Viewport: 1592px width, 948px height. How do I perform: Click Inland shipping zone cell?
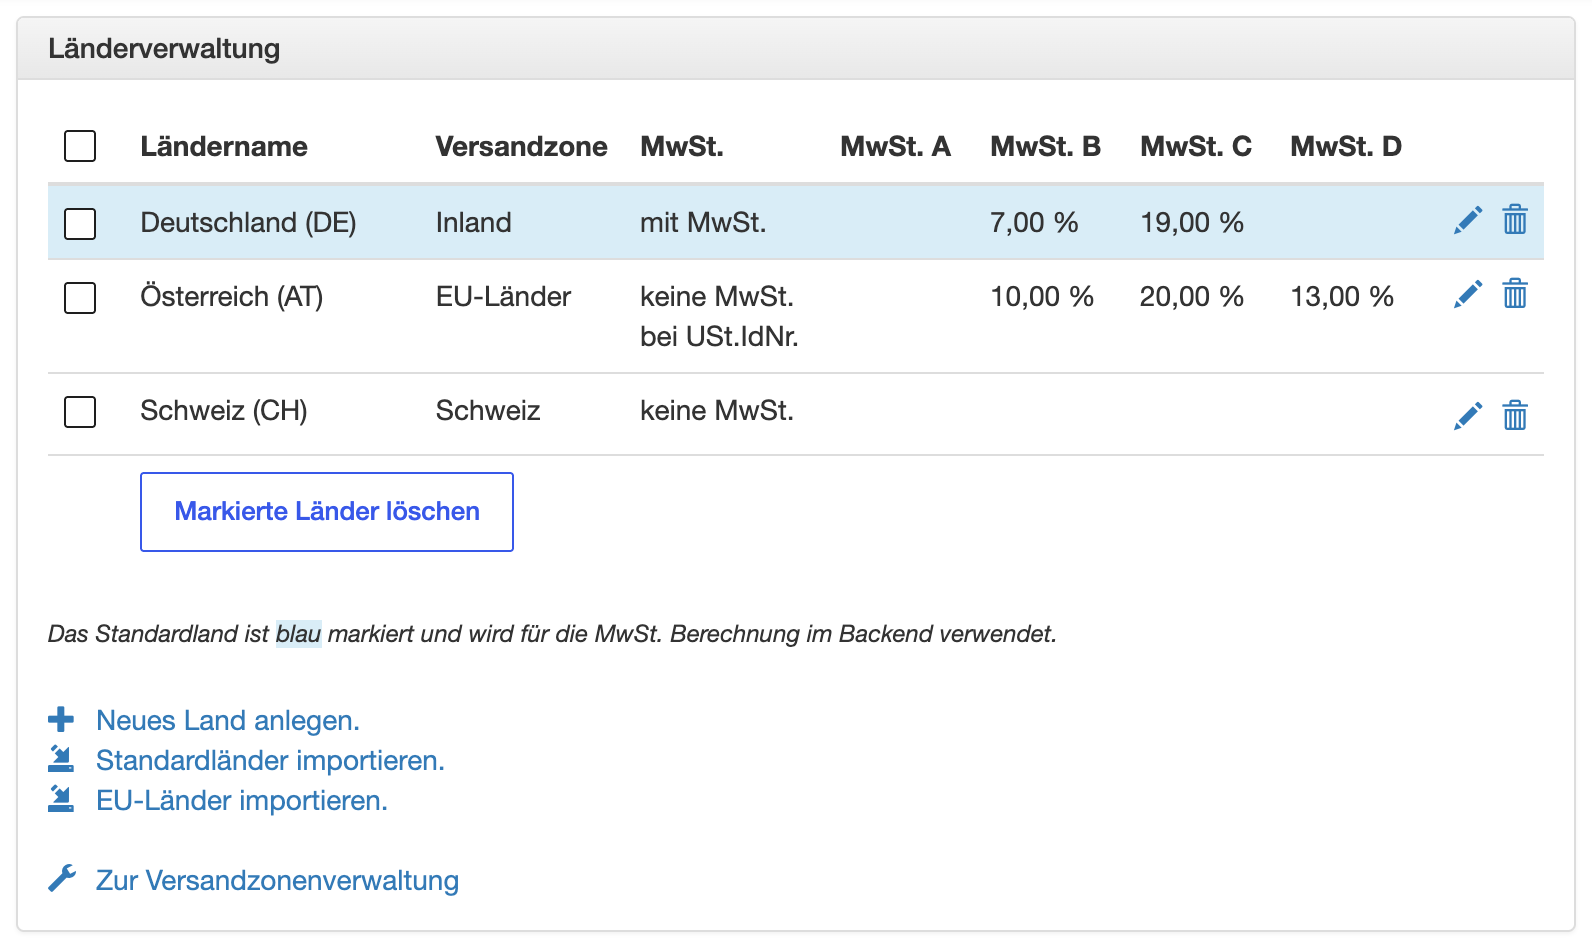(474, 222)
